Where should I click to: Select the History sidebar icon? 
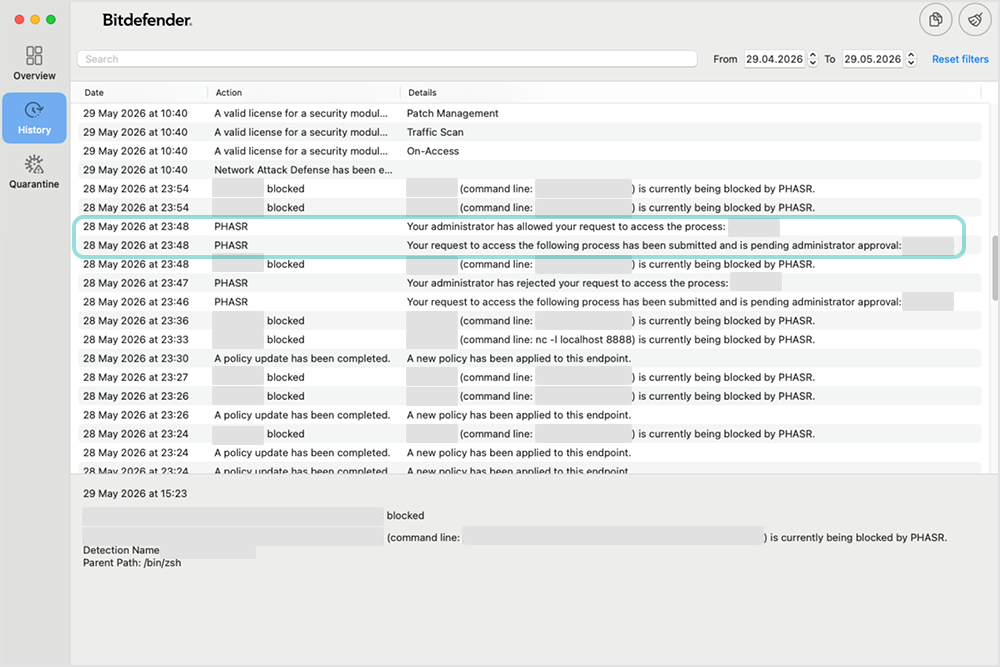(x=34, y=110)
